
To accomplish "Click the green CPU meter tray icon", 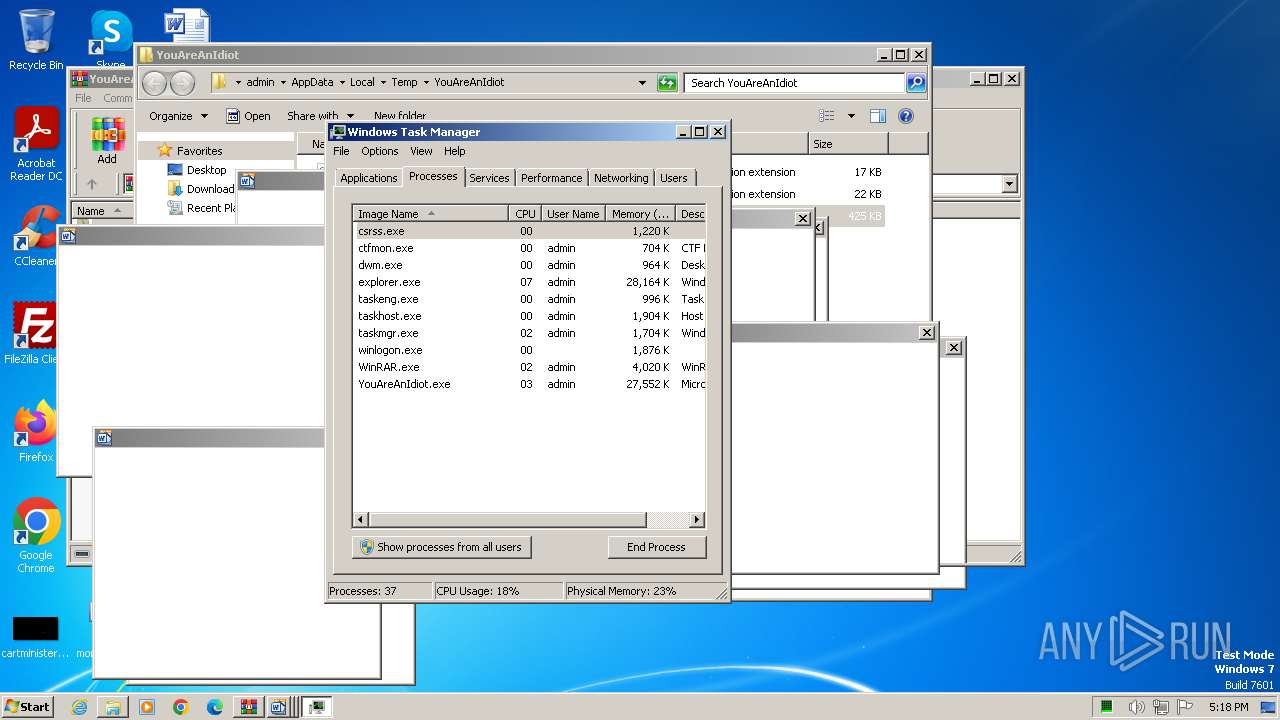I will (x=1107, y=707).
